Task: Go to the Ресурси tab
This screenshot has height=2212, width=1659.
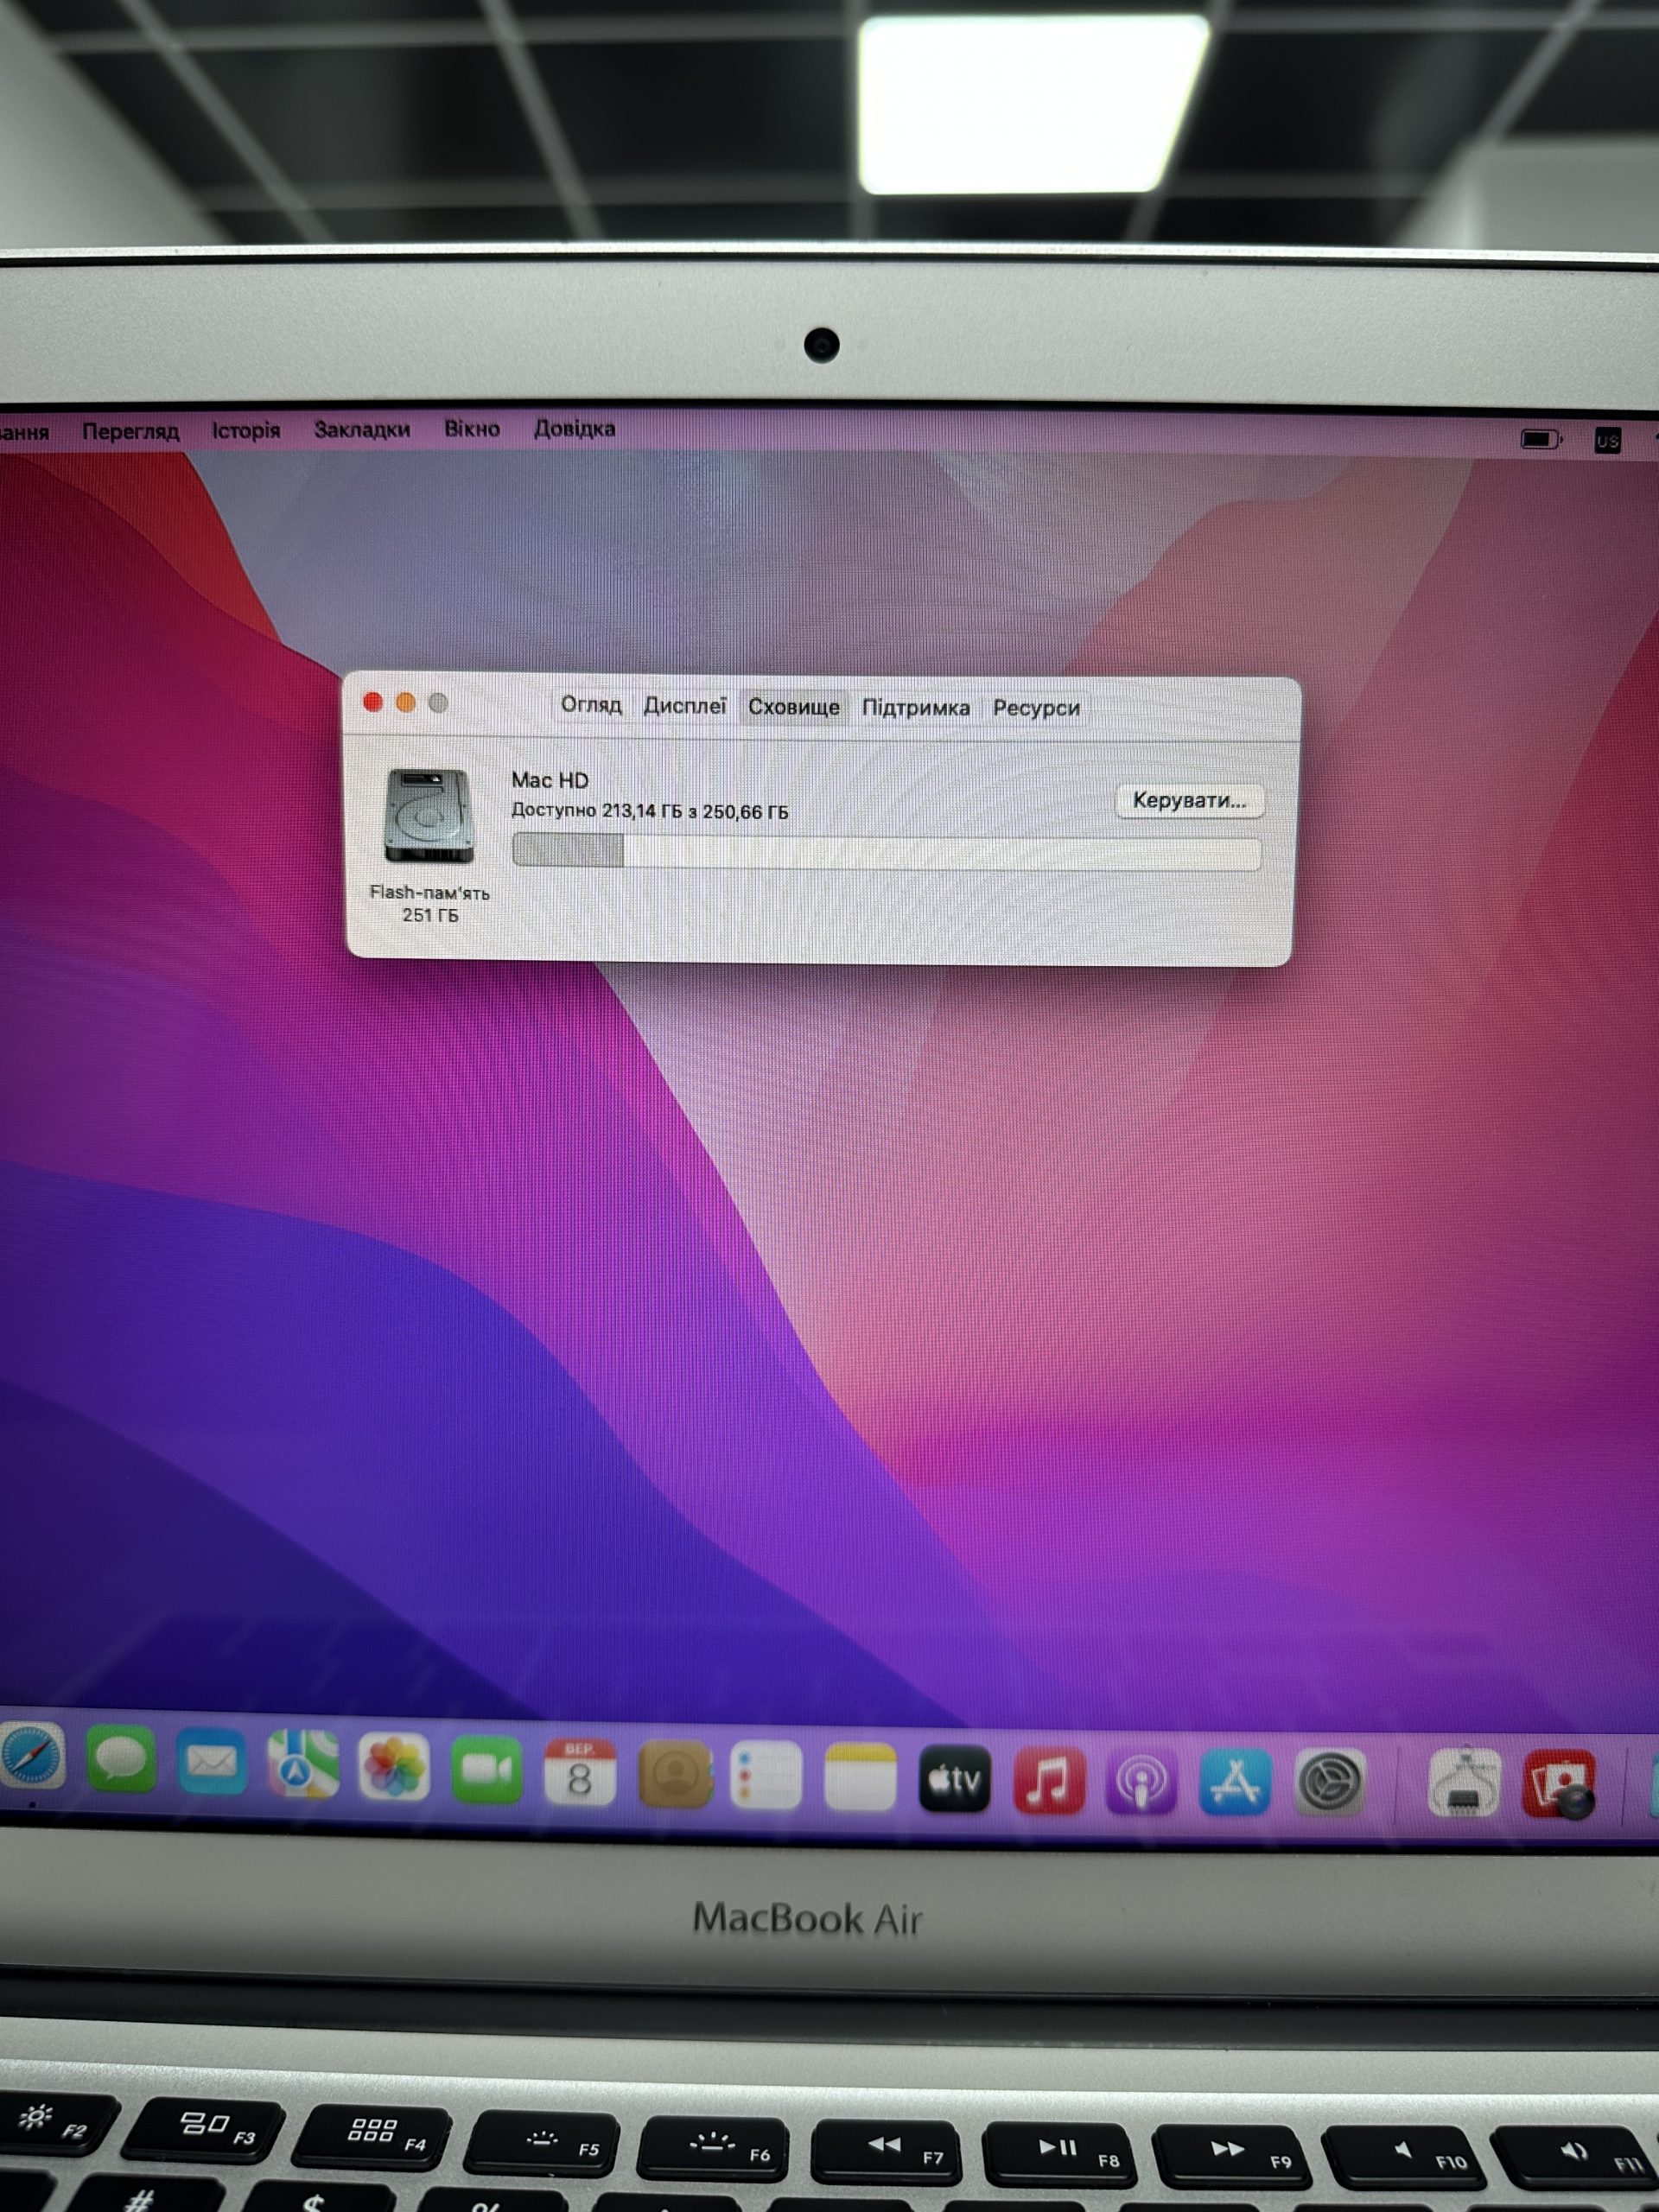Action: tap(1036, 708)
